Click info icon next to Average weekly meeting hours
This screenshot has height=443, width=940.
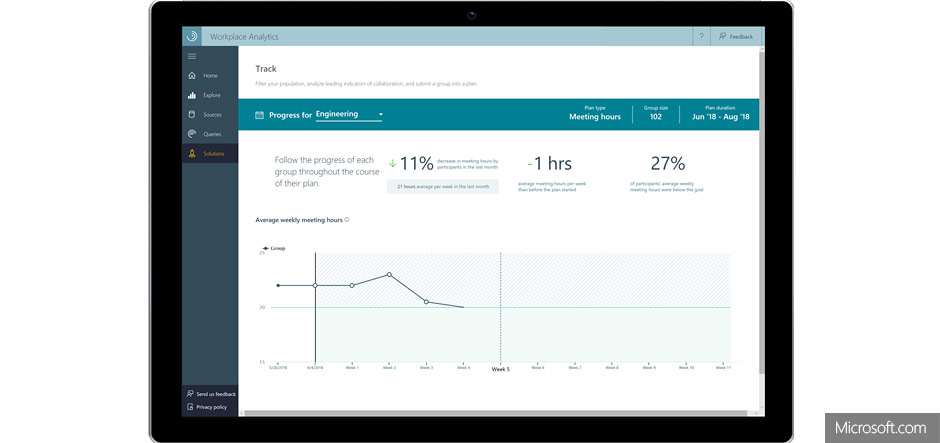[x=347, y=219]
